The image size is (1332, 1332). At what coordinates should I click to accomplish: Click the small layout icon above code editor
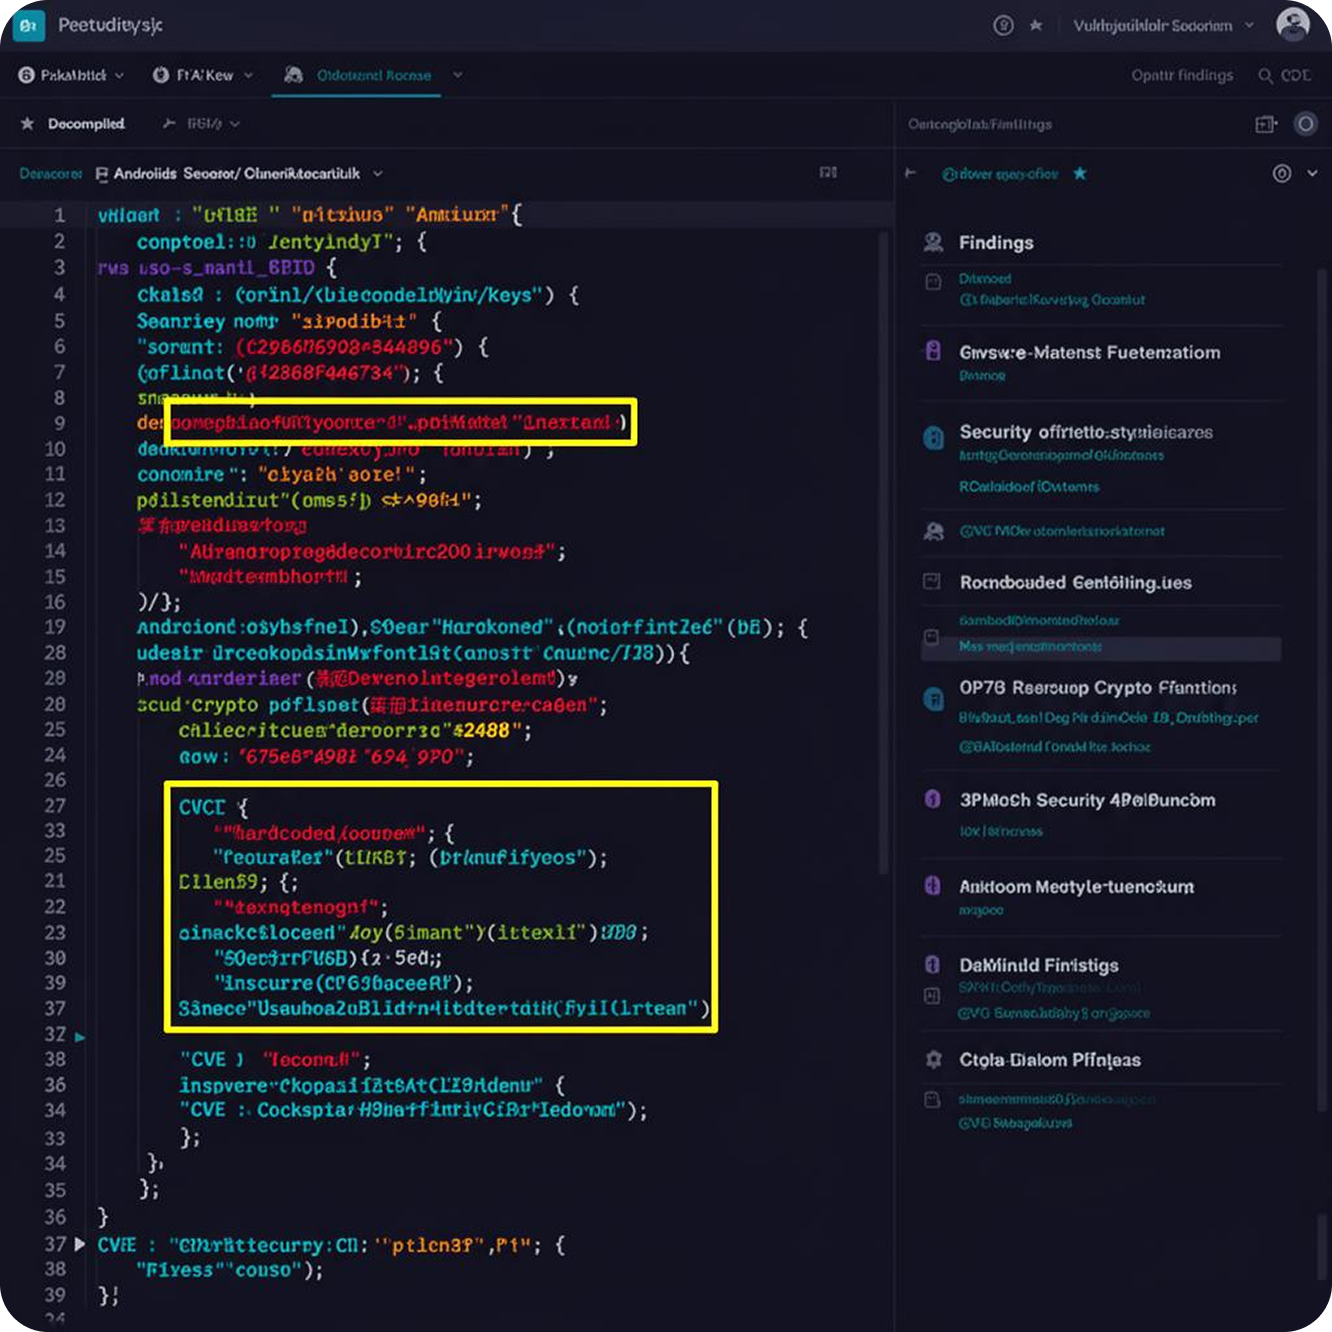point(828,173)
